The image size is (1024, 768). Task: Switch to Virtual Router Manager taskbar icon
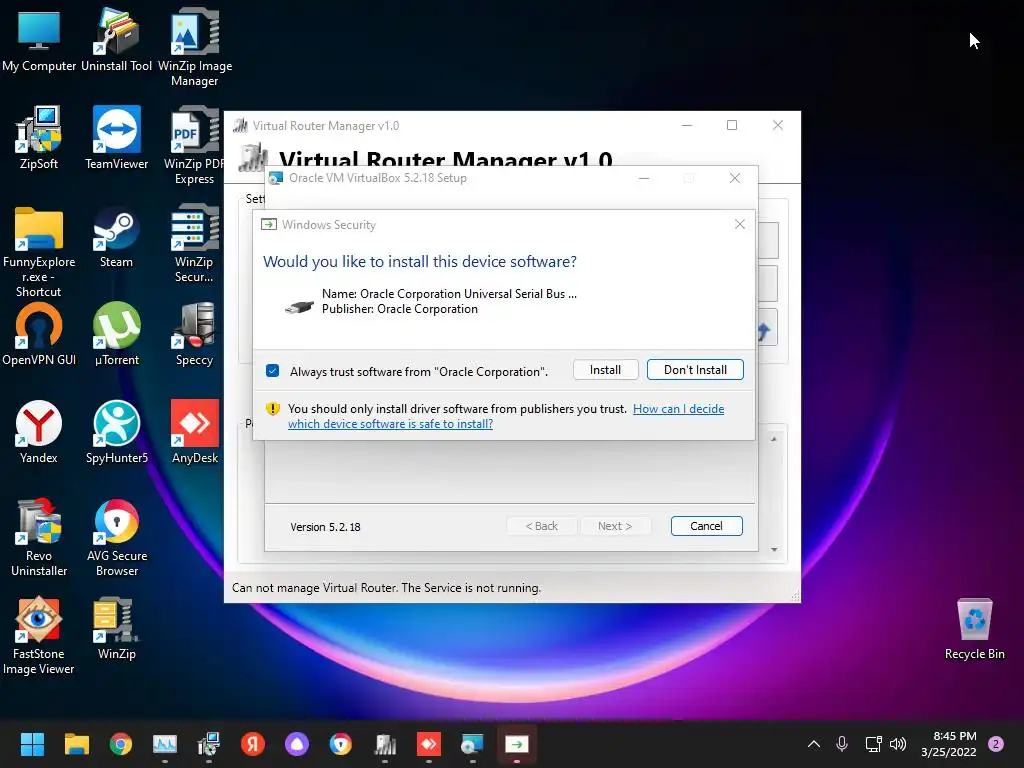click(x=385, y=744)
